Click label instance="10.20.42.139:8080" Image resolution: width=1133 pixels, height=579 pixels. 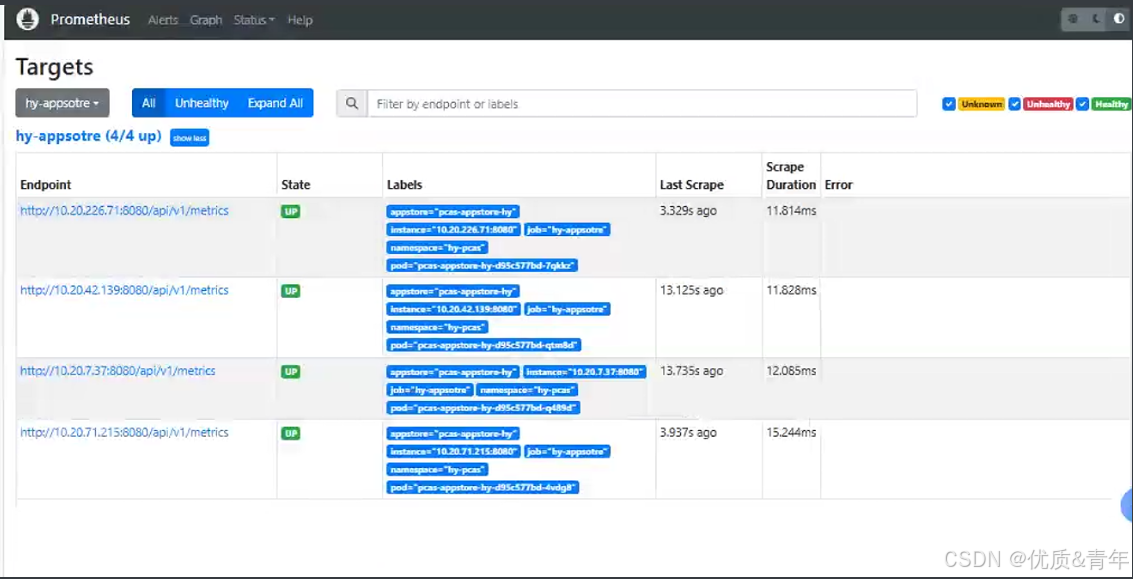pyautogui.click(x=454, y=309)
